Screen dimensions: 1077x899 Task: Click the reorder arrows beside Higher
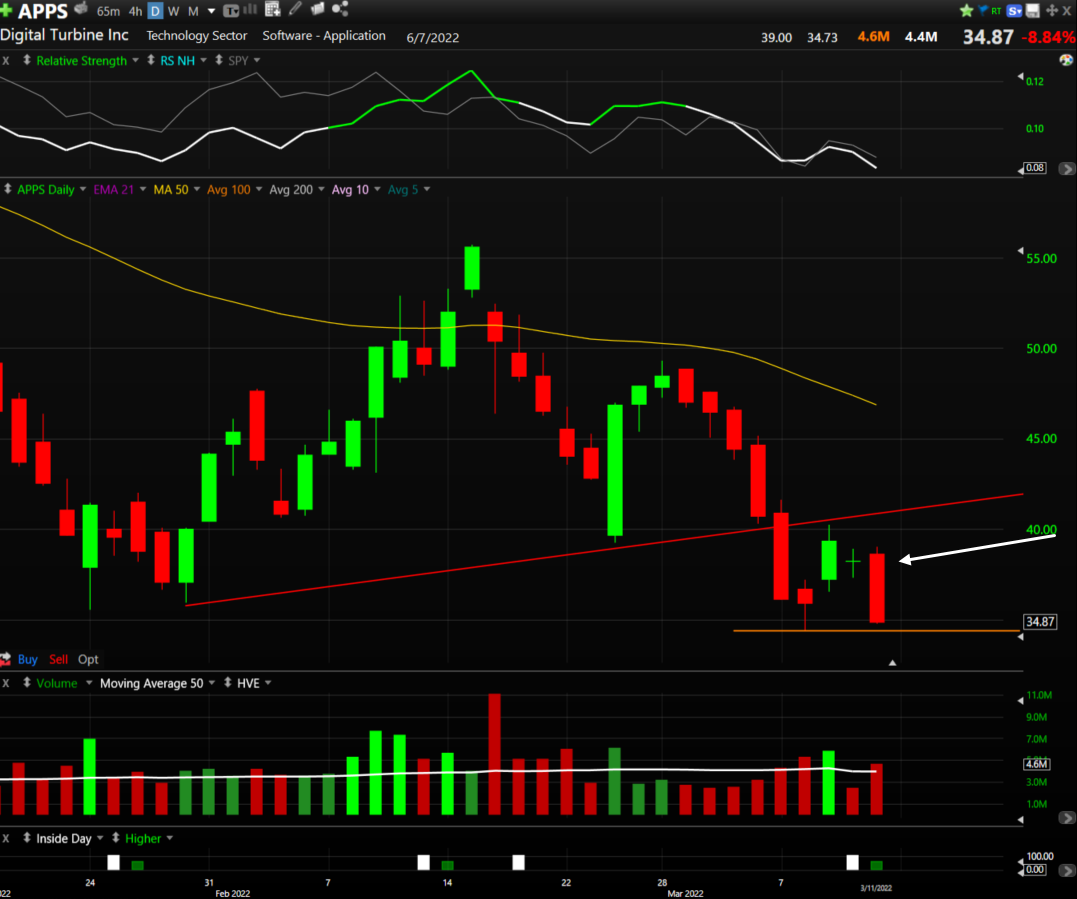pyautogui.click(x=115, y=837)
